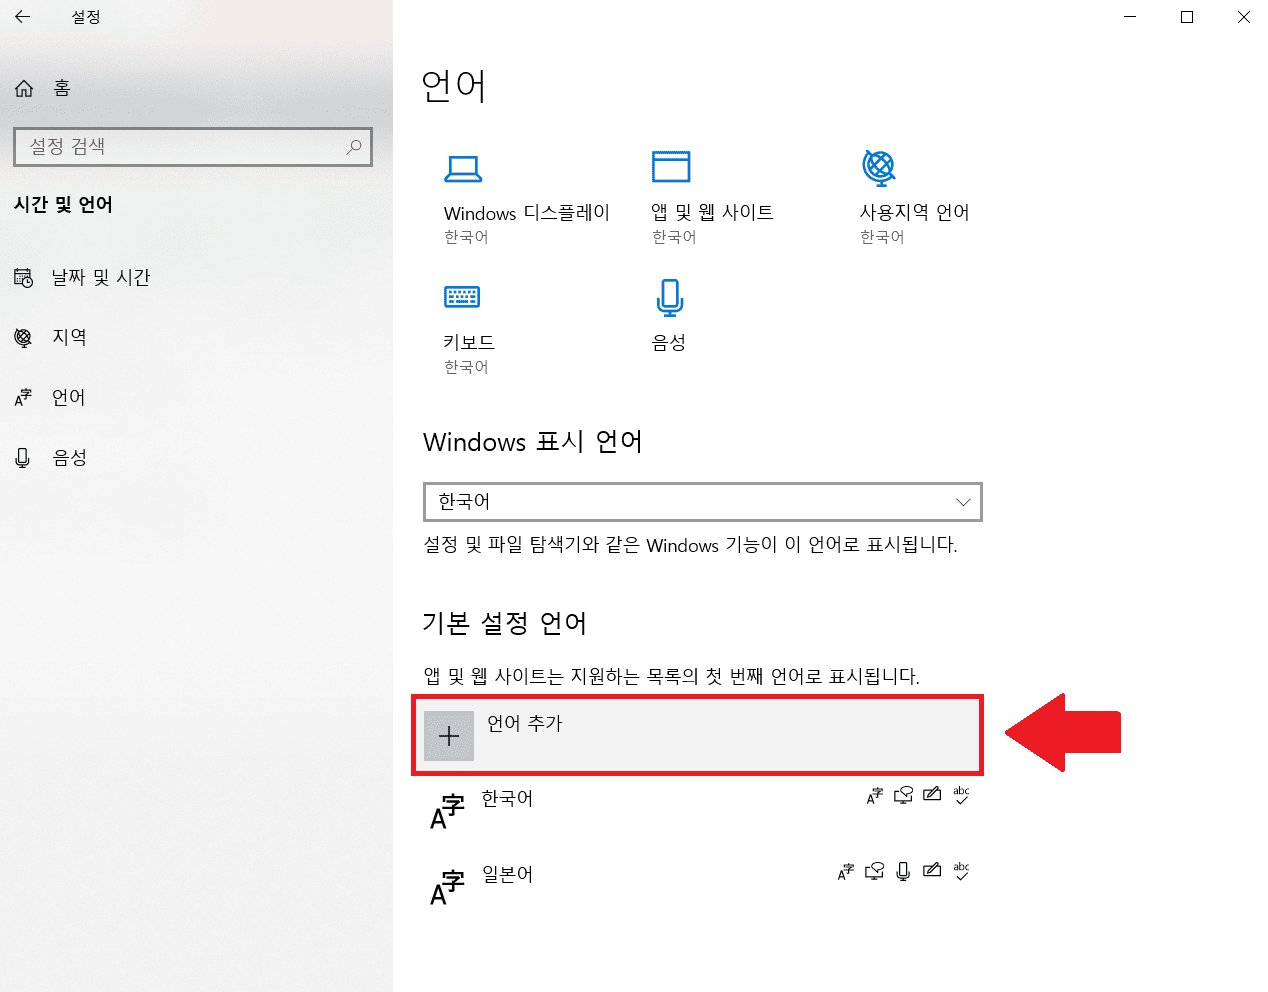Select 한국어 in preferred language list
This screenshot has height=992, width=1268.
507,799
